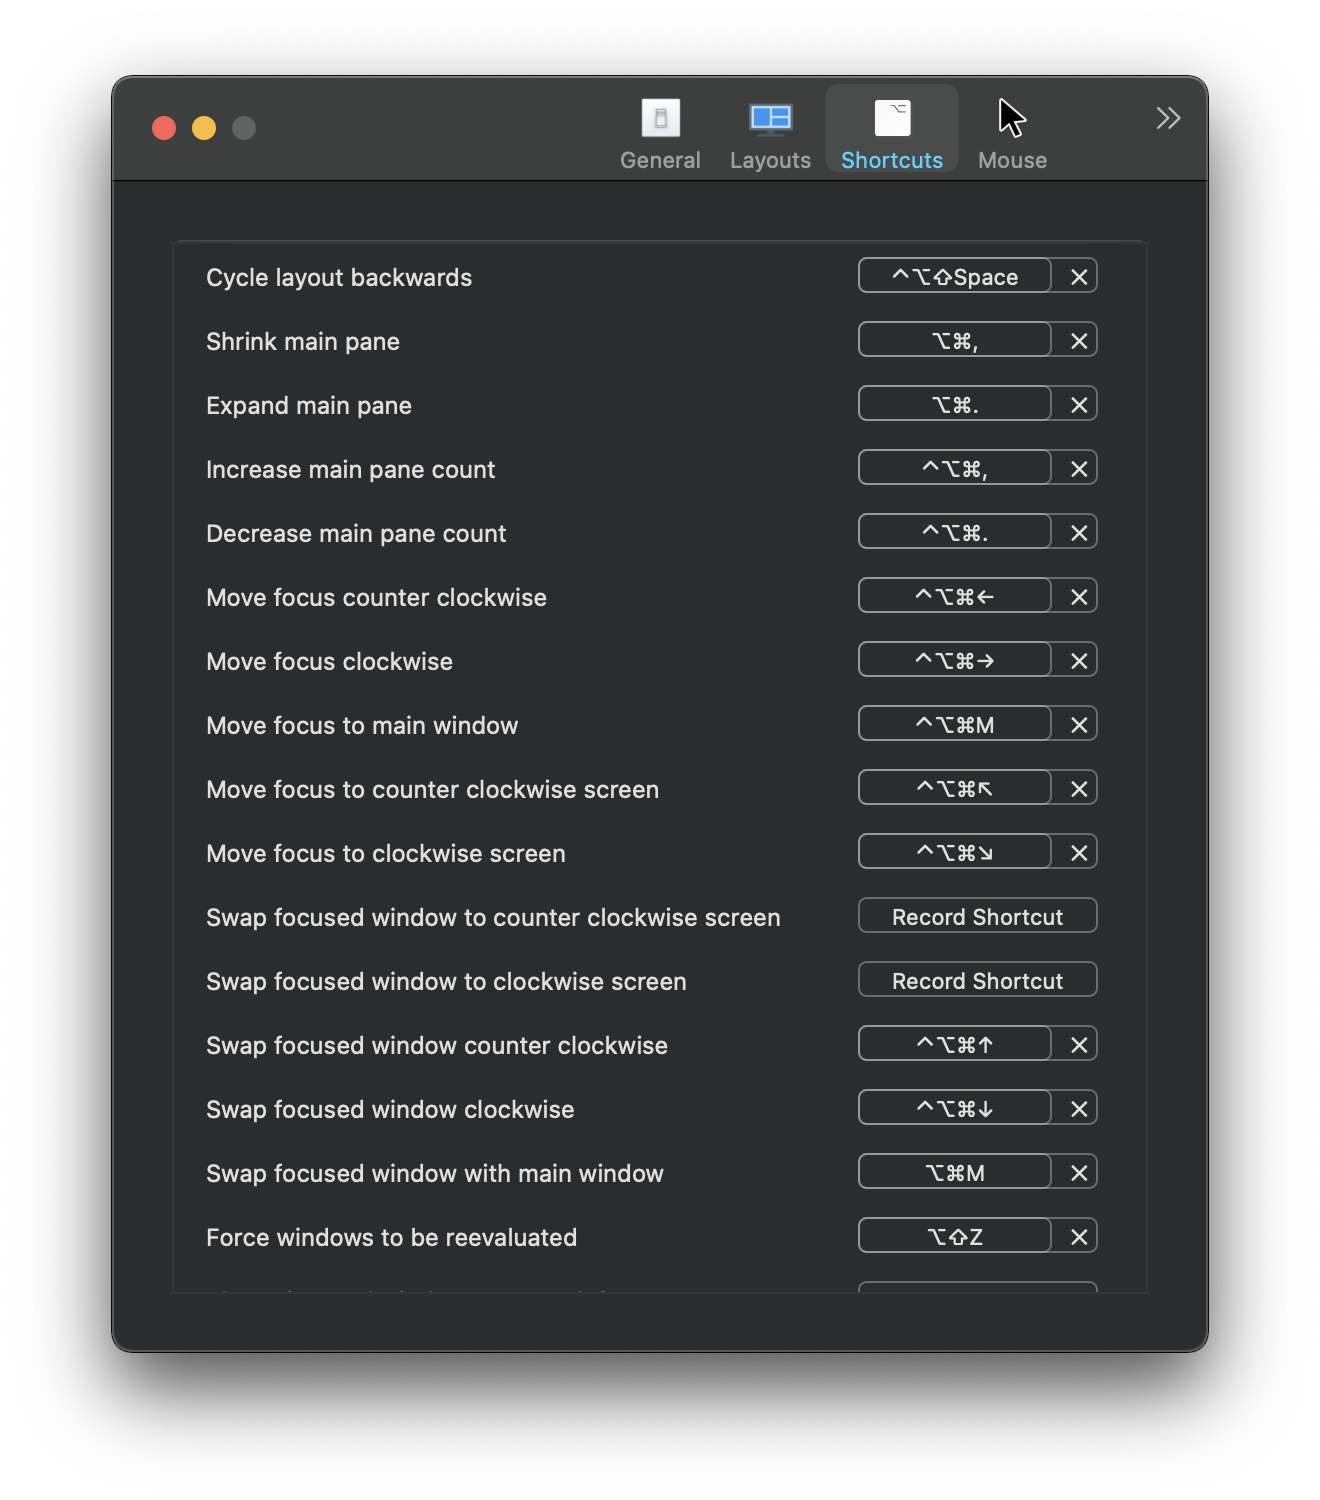Expand toolbar overflow double-chevron

coord(1168,119)
